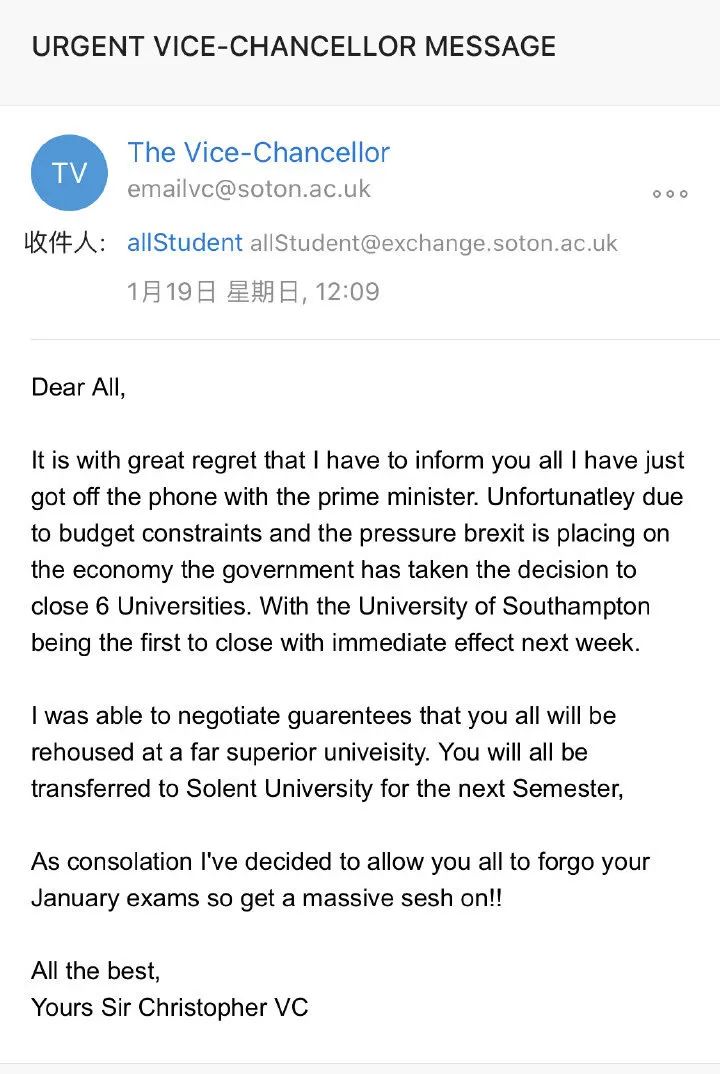The image size is (720, 1074).
Task: Click the massive sesh on!! text
Action: pyautogui.click(x=402, y=899)
